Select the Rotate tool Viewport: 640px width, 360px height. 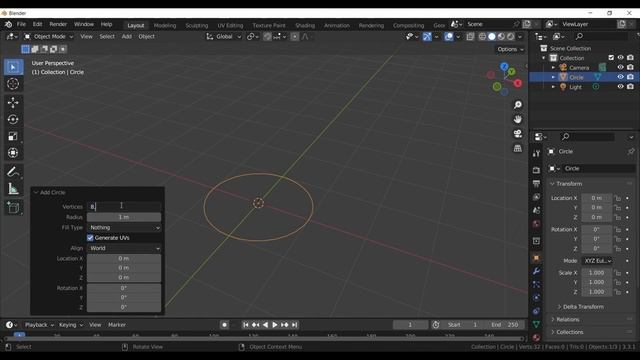pyautogui.click(x=13, y=119)
